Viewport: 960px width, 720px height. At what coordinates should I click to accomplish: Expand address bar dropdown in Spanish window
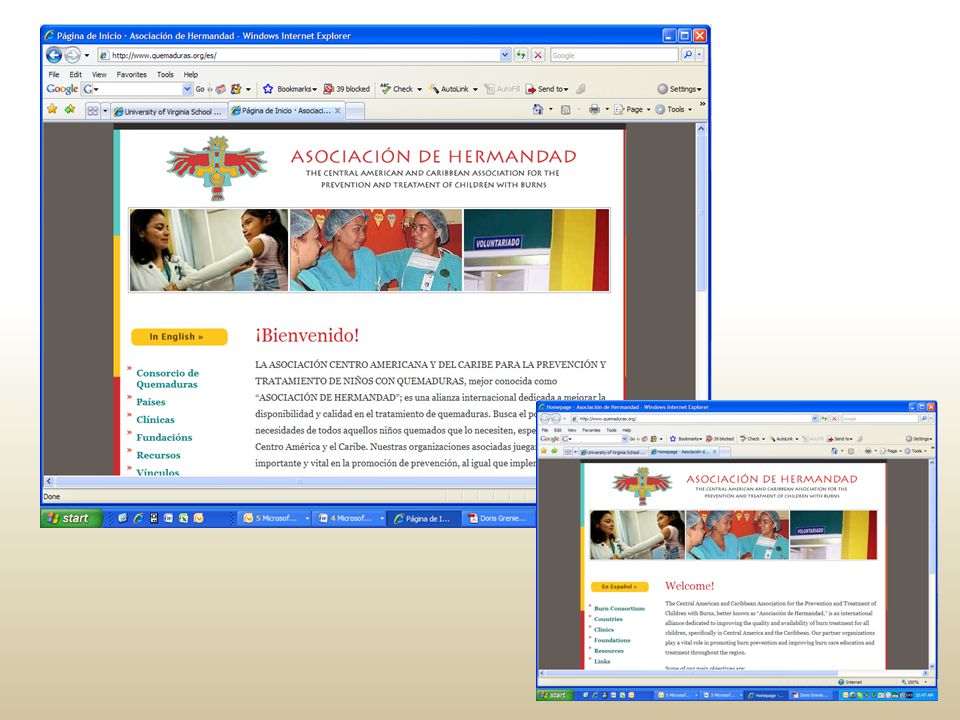[x=504, y=55]
